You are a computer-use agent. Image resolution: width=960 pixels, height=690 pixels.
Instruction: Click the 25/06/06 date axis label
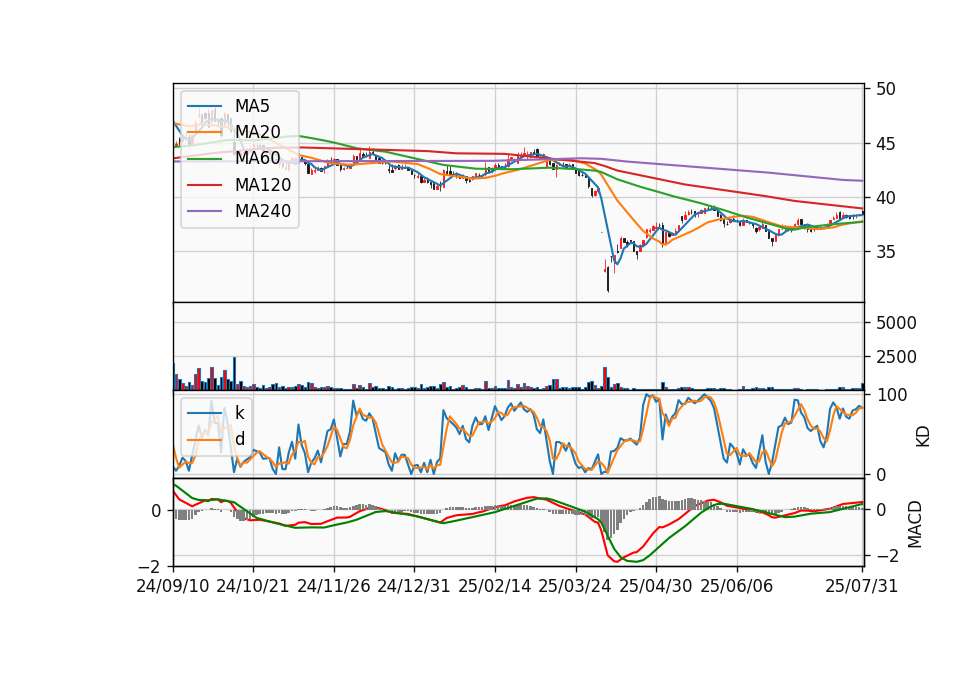pos(737,586)
